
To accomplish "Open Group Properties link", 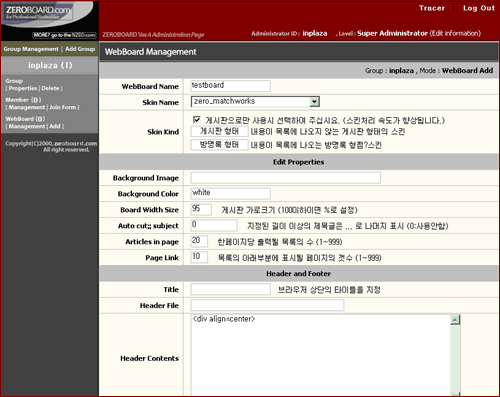I will point(23,88).
